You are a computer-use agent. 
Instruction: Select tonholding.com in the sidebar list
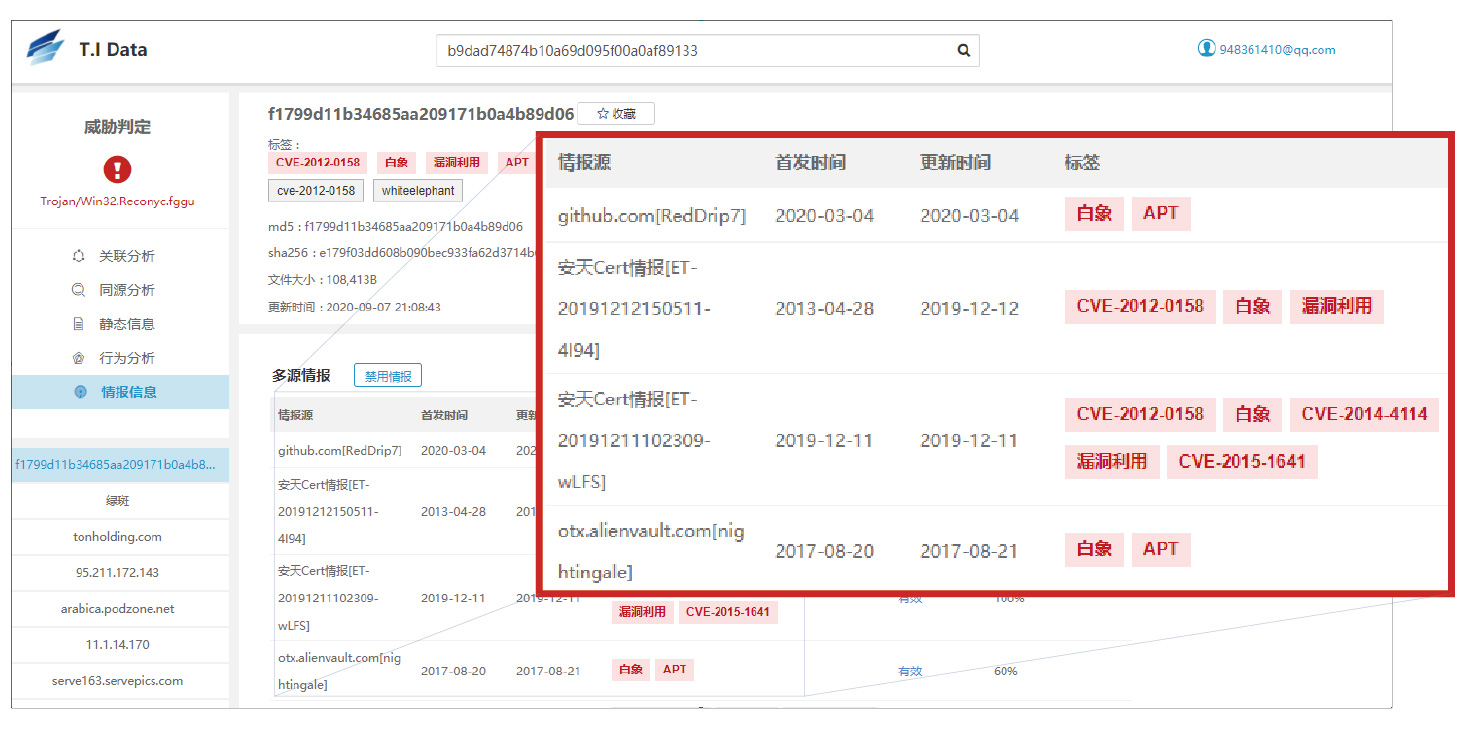pos(120,537)
